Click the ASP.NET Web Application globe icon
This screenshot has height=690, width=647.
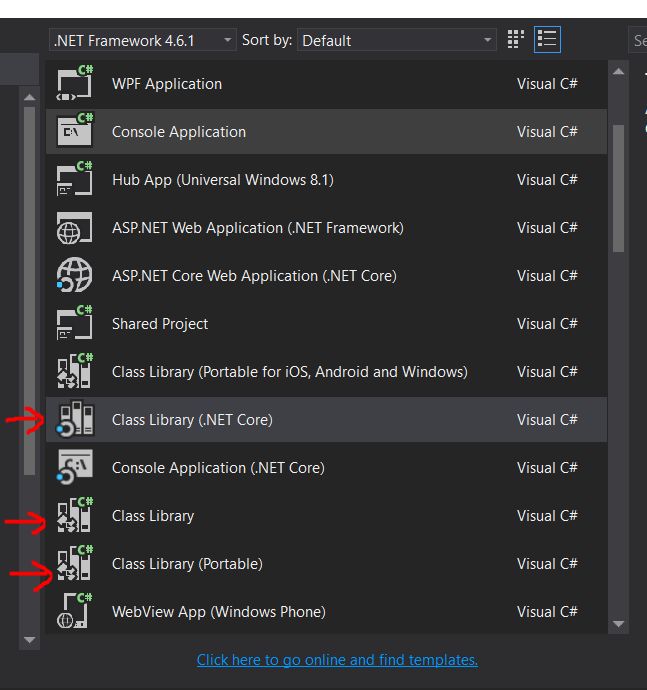point(75,228)
